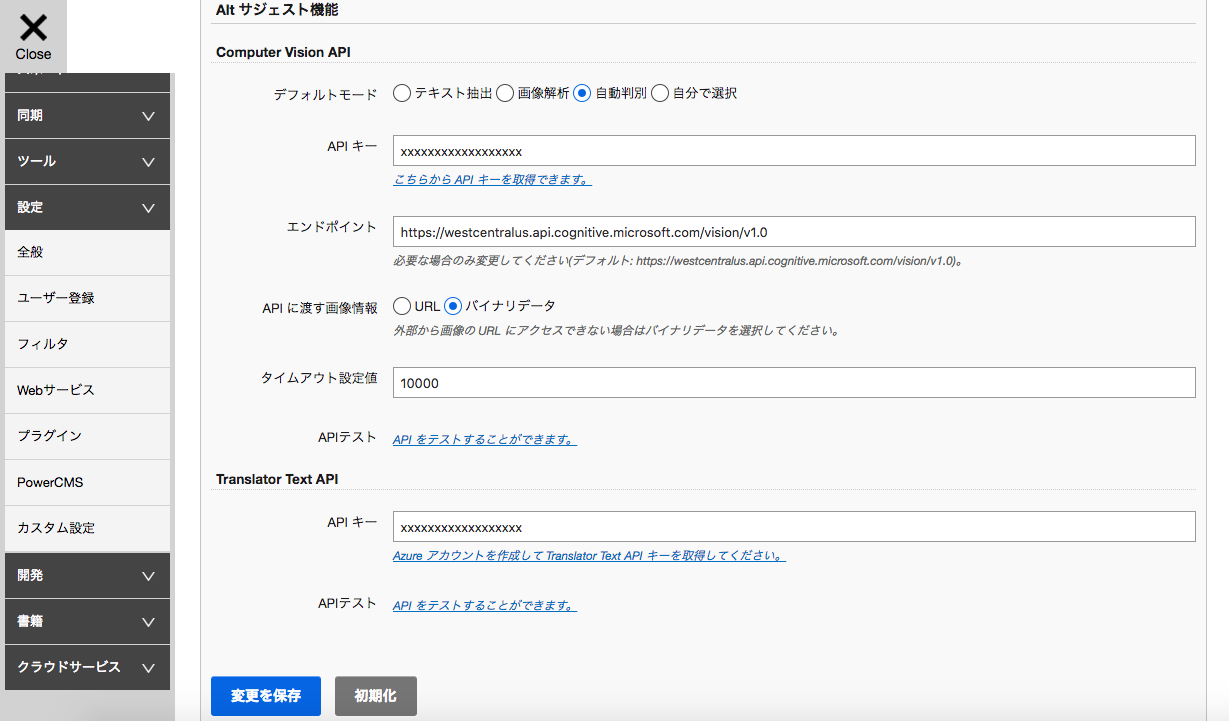This screenshot has width=1229, height=721.
Task: Expand the ツール sidebar section
Action: 87,162
